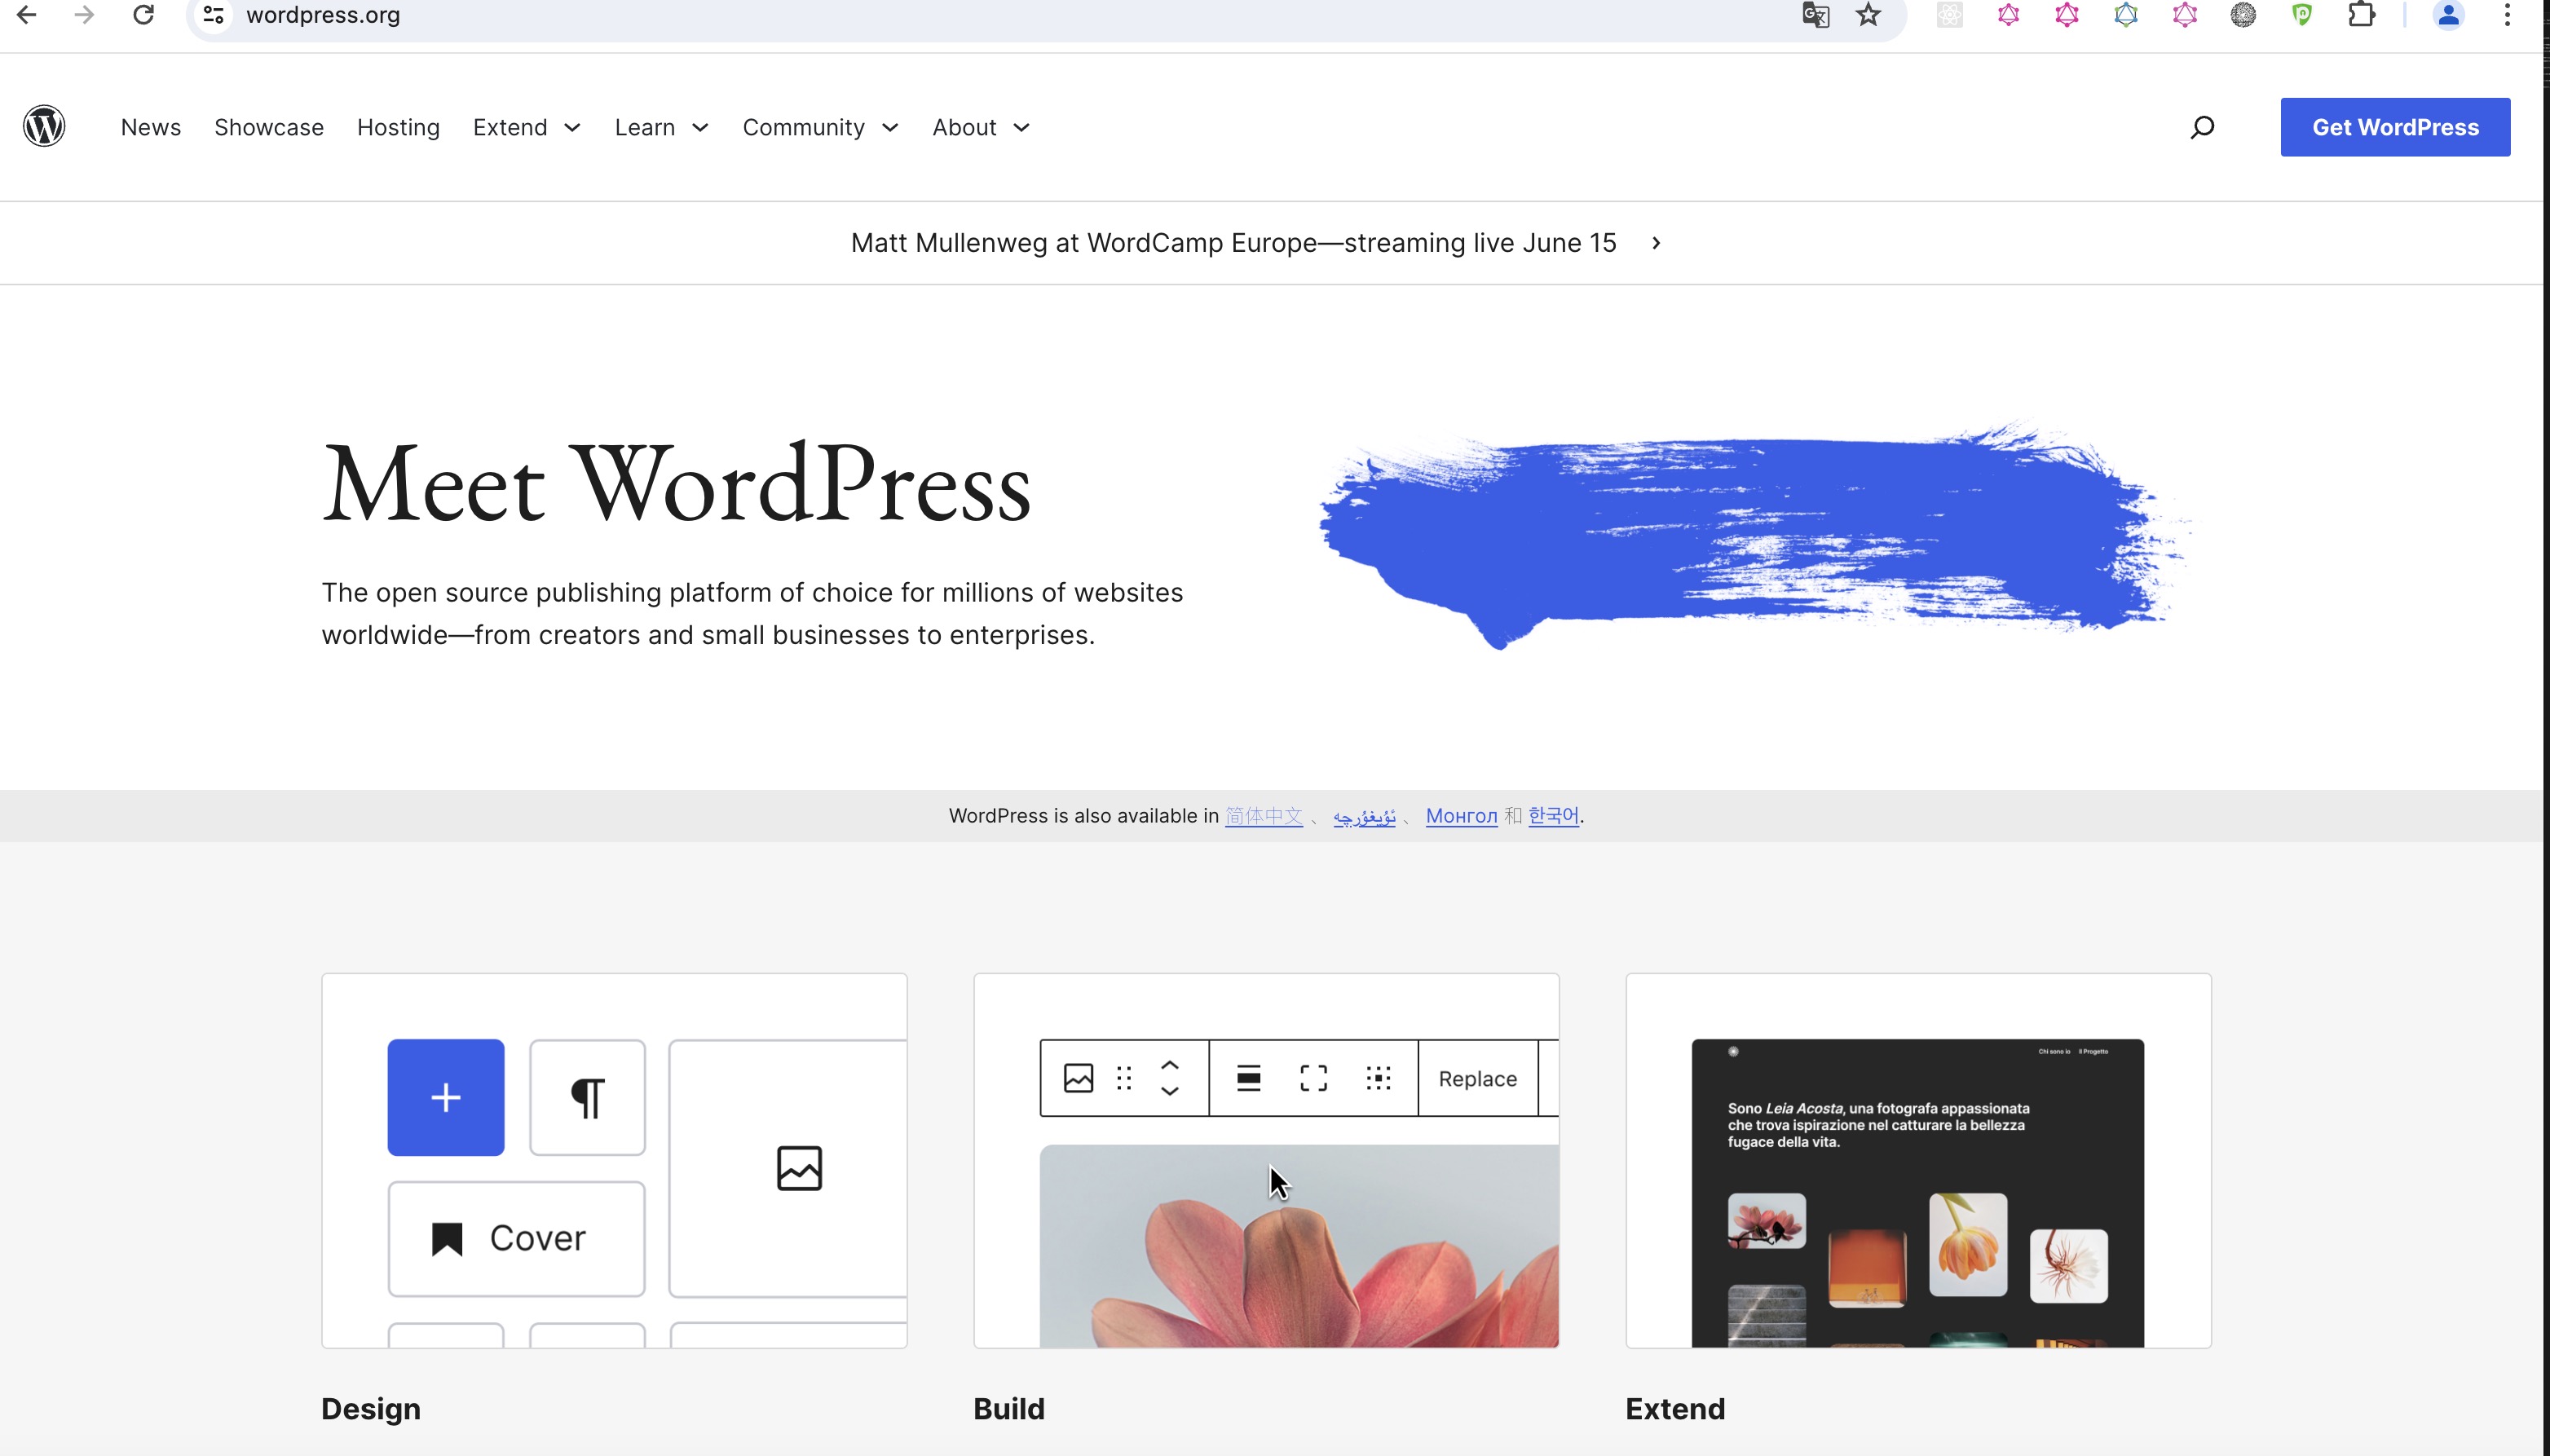The image size is (2550, 1456).
Task: Expand the Extend menu chevron
Action: 572,127
